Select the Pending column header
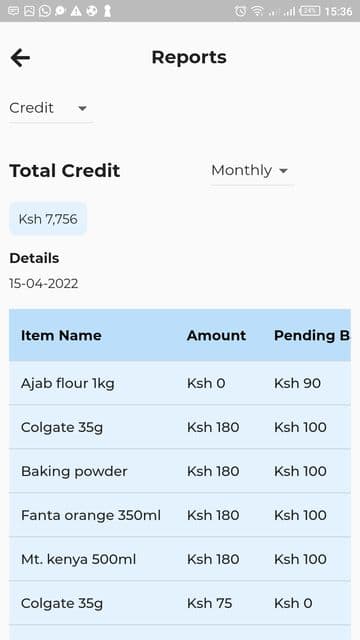The height and width of the screenshot is (640, 360). pos(312,336)
